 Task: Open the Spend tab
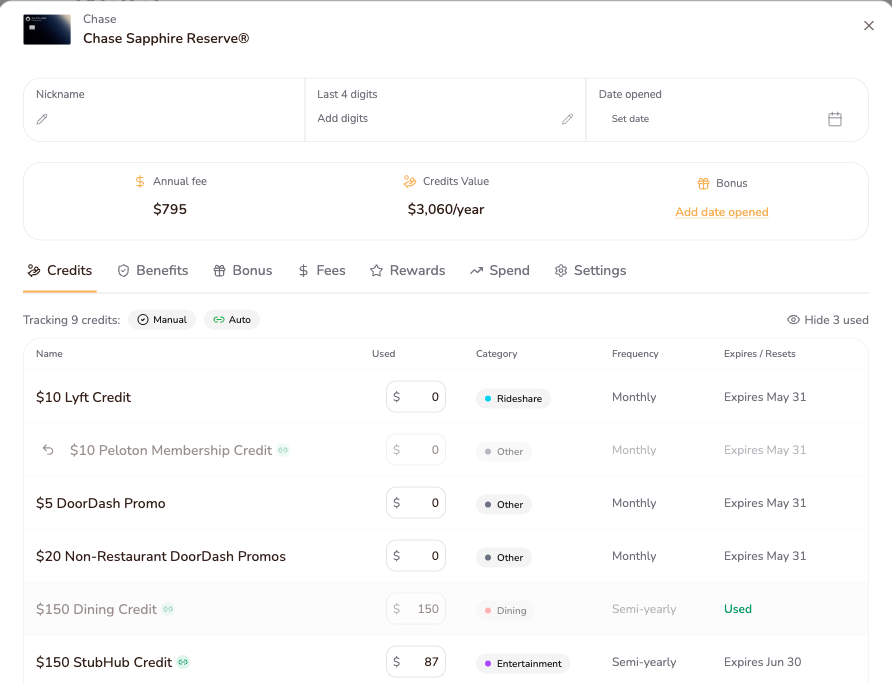click(x=499, y=270)
